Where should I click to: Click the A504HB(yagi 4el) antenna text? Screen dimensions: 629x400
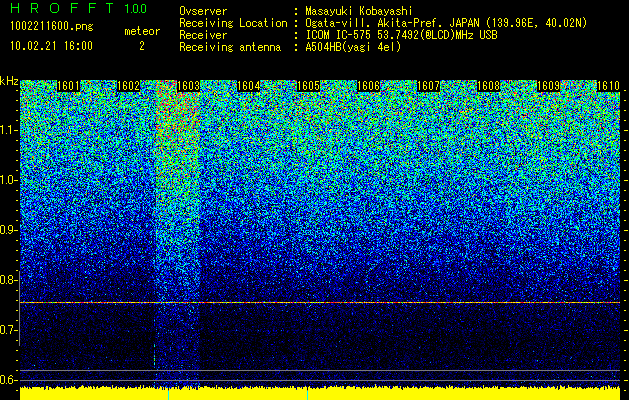tap(353, 47)
